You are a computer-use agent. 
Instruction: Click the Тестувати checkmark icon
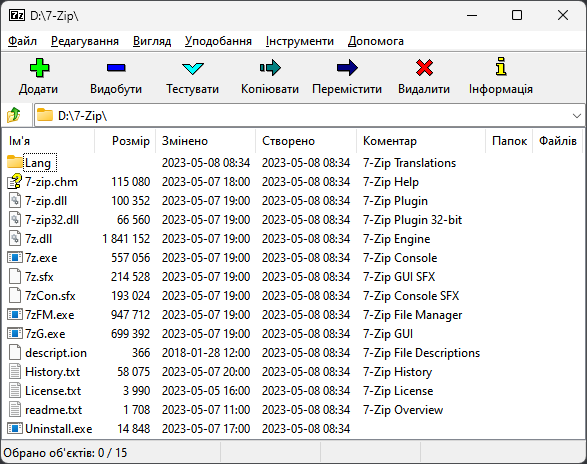[193, 69]
